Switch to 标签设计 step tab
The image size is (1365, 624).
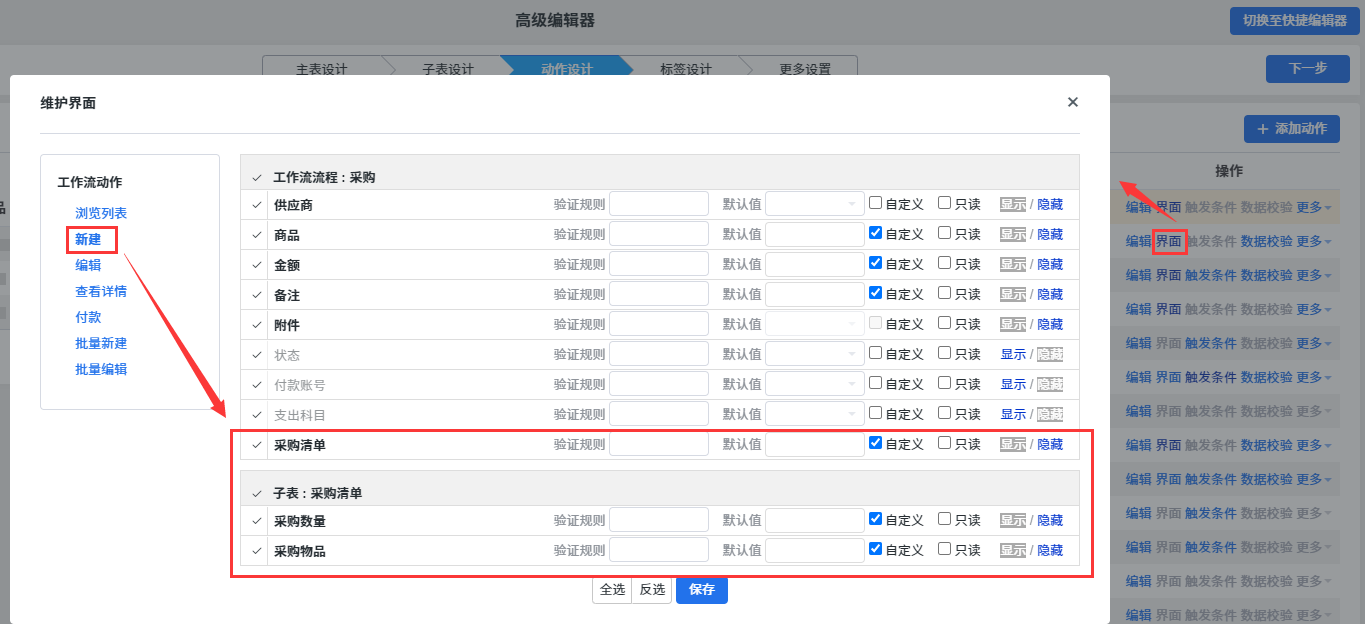click(686, 69)
